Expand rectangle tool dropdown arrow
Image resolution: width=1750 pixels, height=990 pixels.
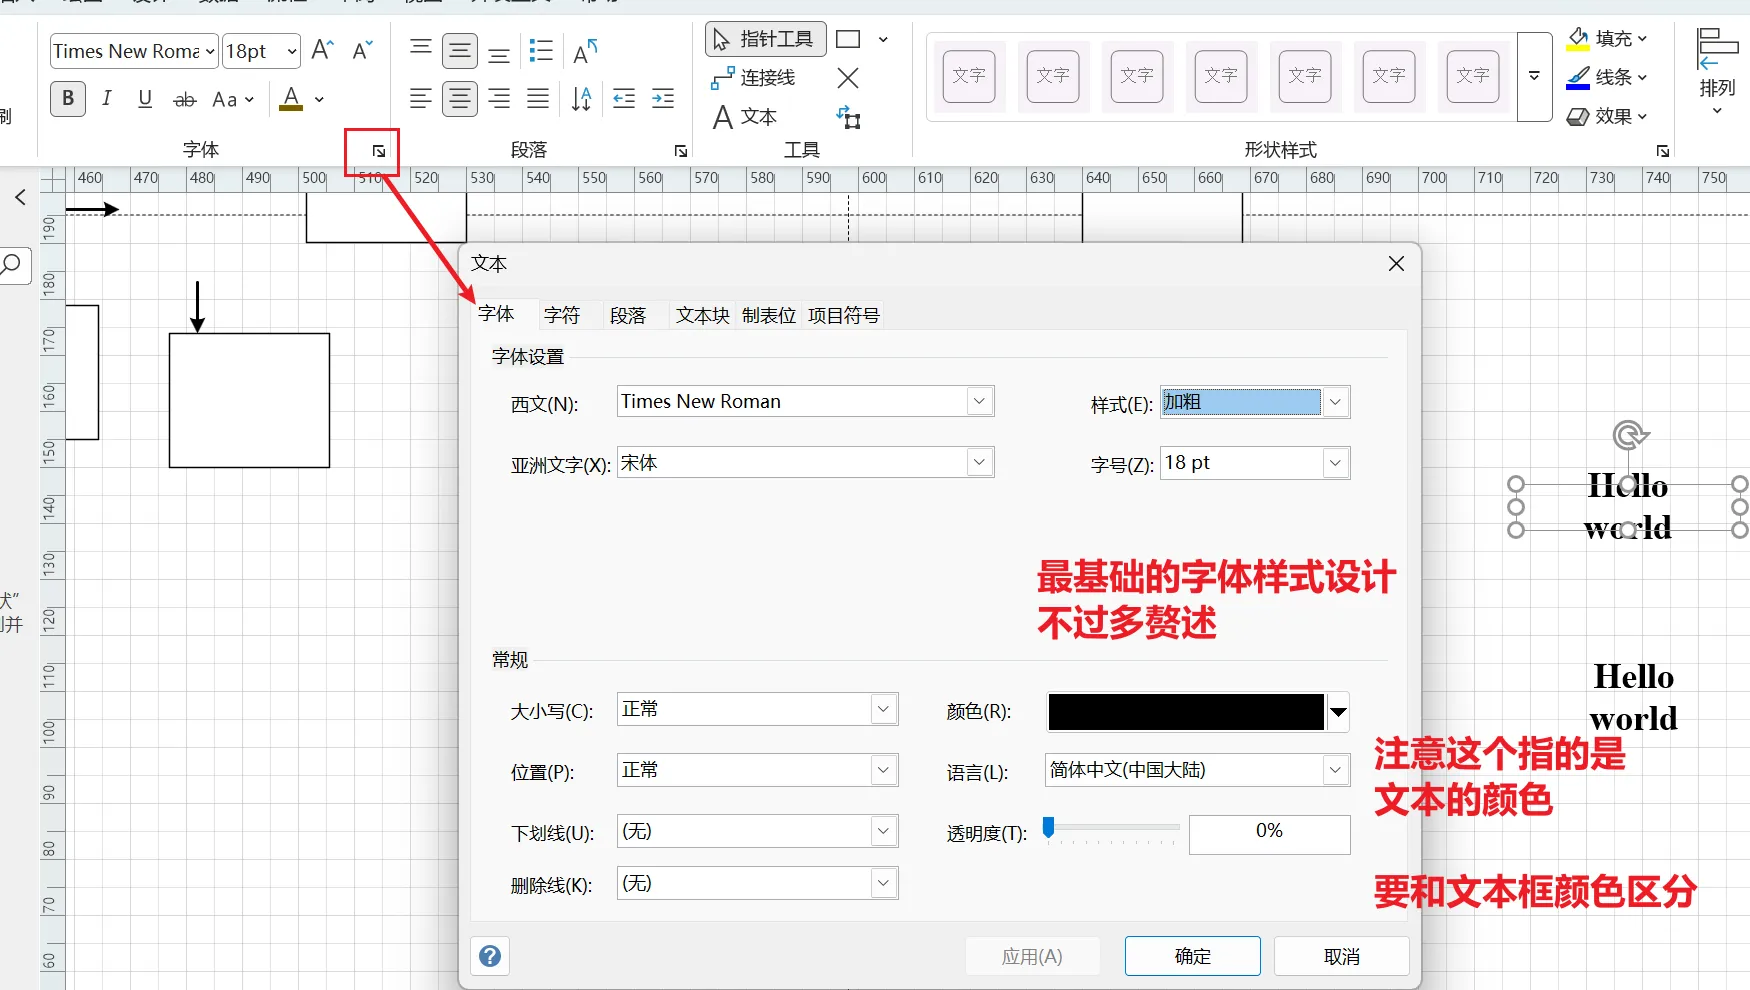883,39
